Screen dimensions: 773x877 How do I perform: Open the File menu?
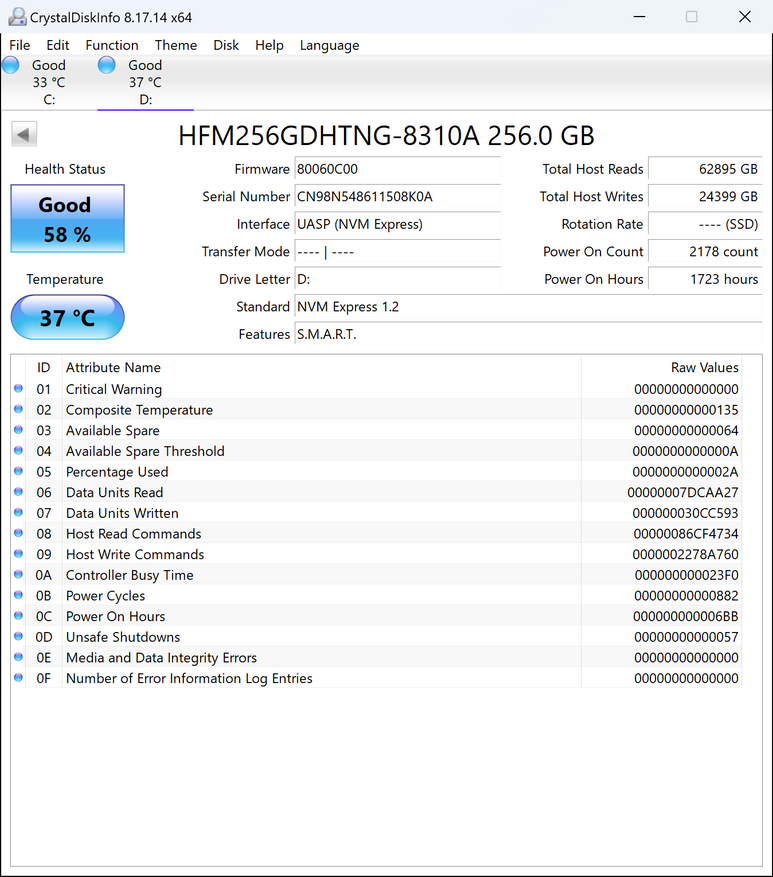point(20,45)
